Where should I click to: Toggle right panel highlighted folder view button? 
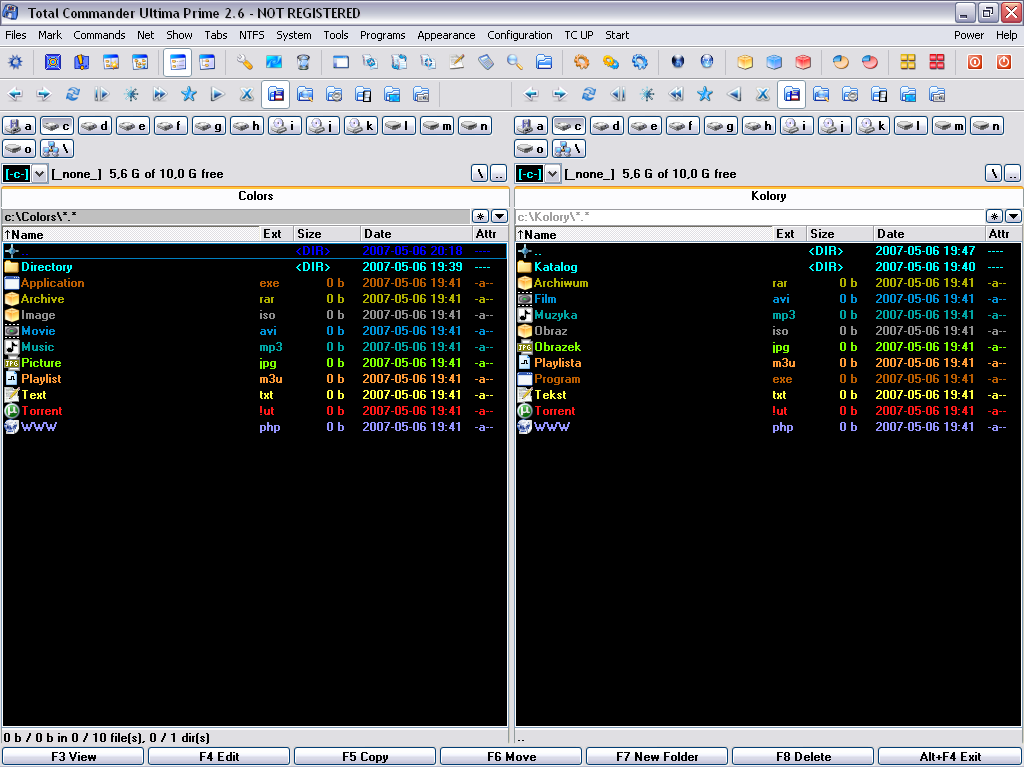(x=792, y=95)
